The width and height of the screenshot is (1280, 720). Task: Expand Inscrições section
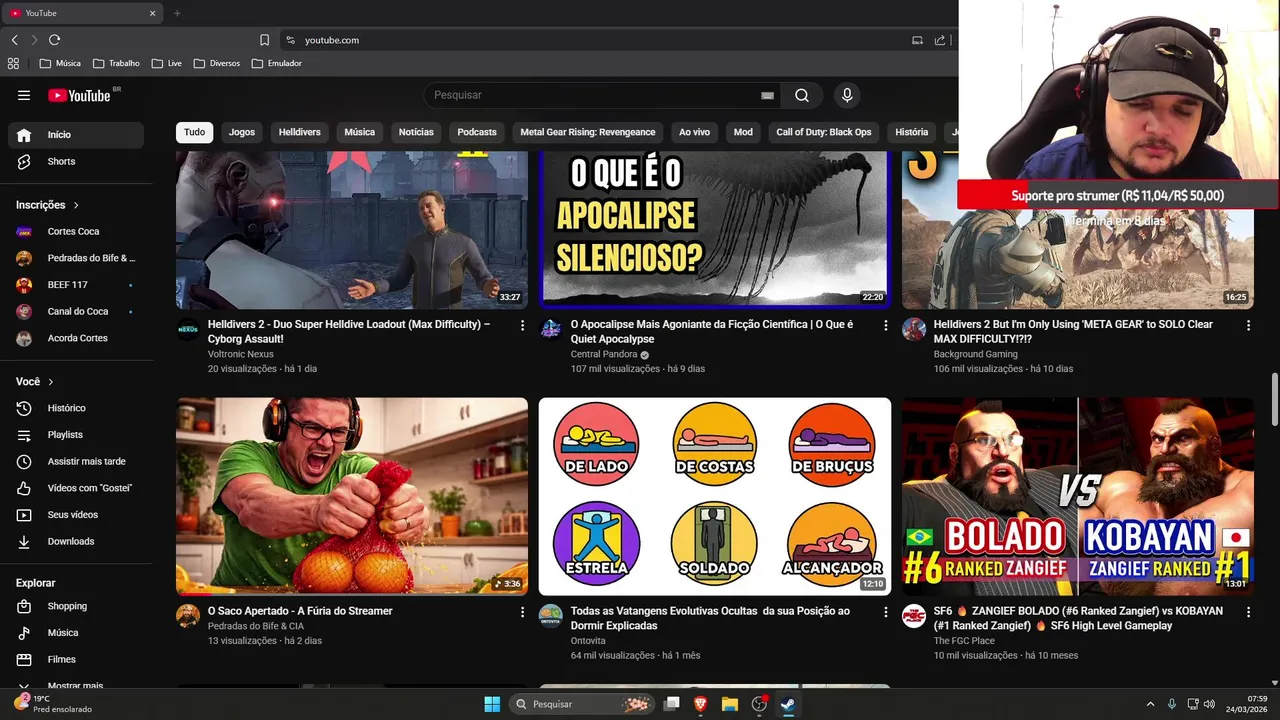(x=47, y=205)
